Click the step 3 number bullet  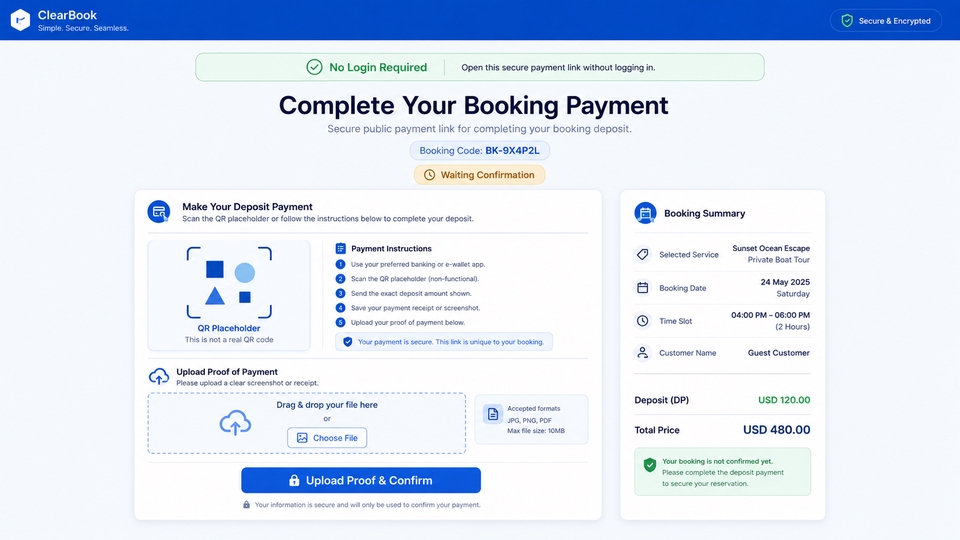340,293
